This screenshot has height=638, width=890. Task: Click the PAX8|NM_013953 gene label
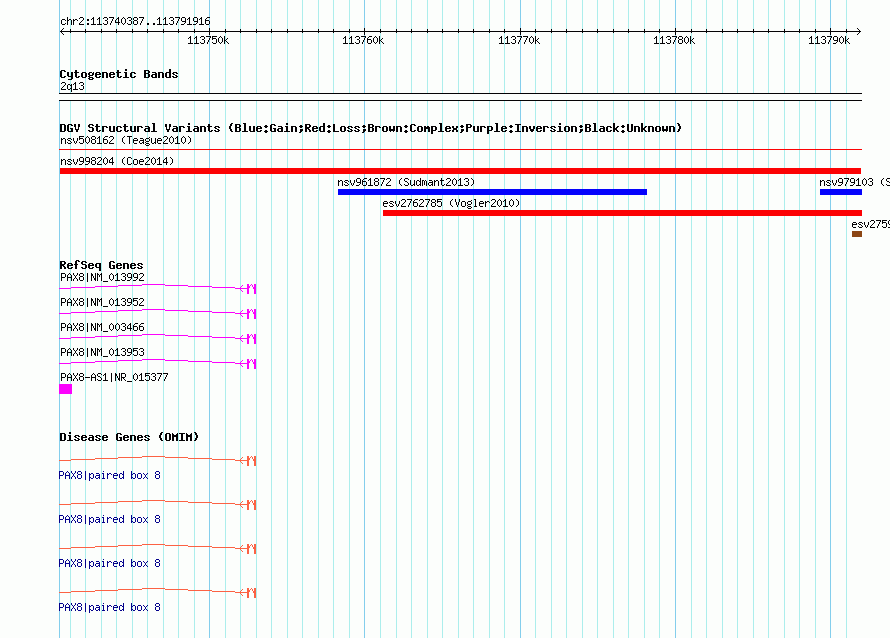[x=102, y=352]
